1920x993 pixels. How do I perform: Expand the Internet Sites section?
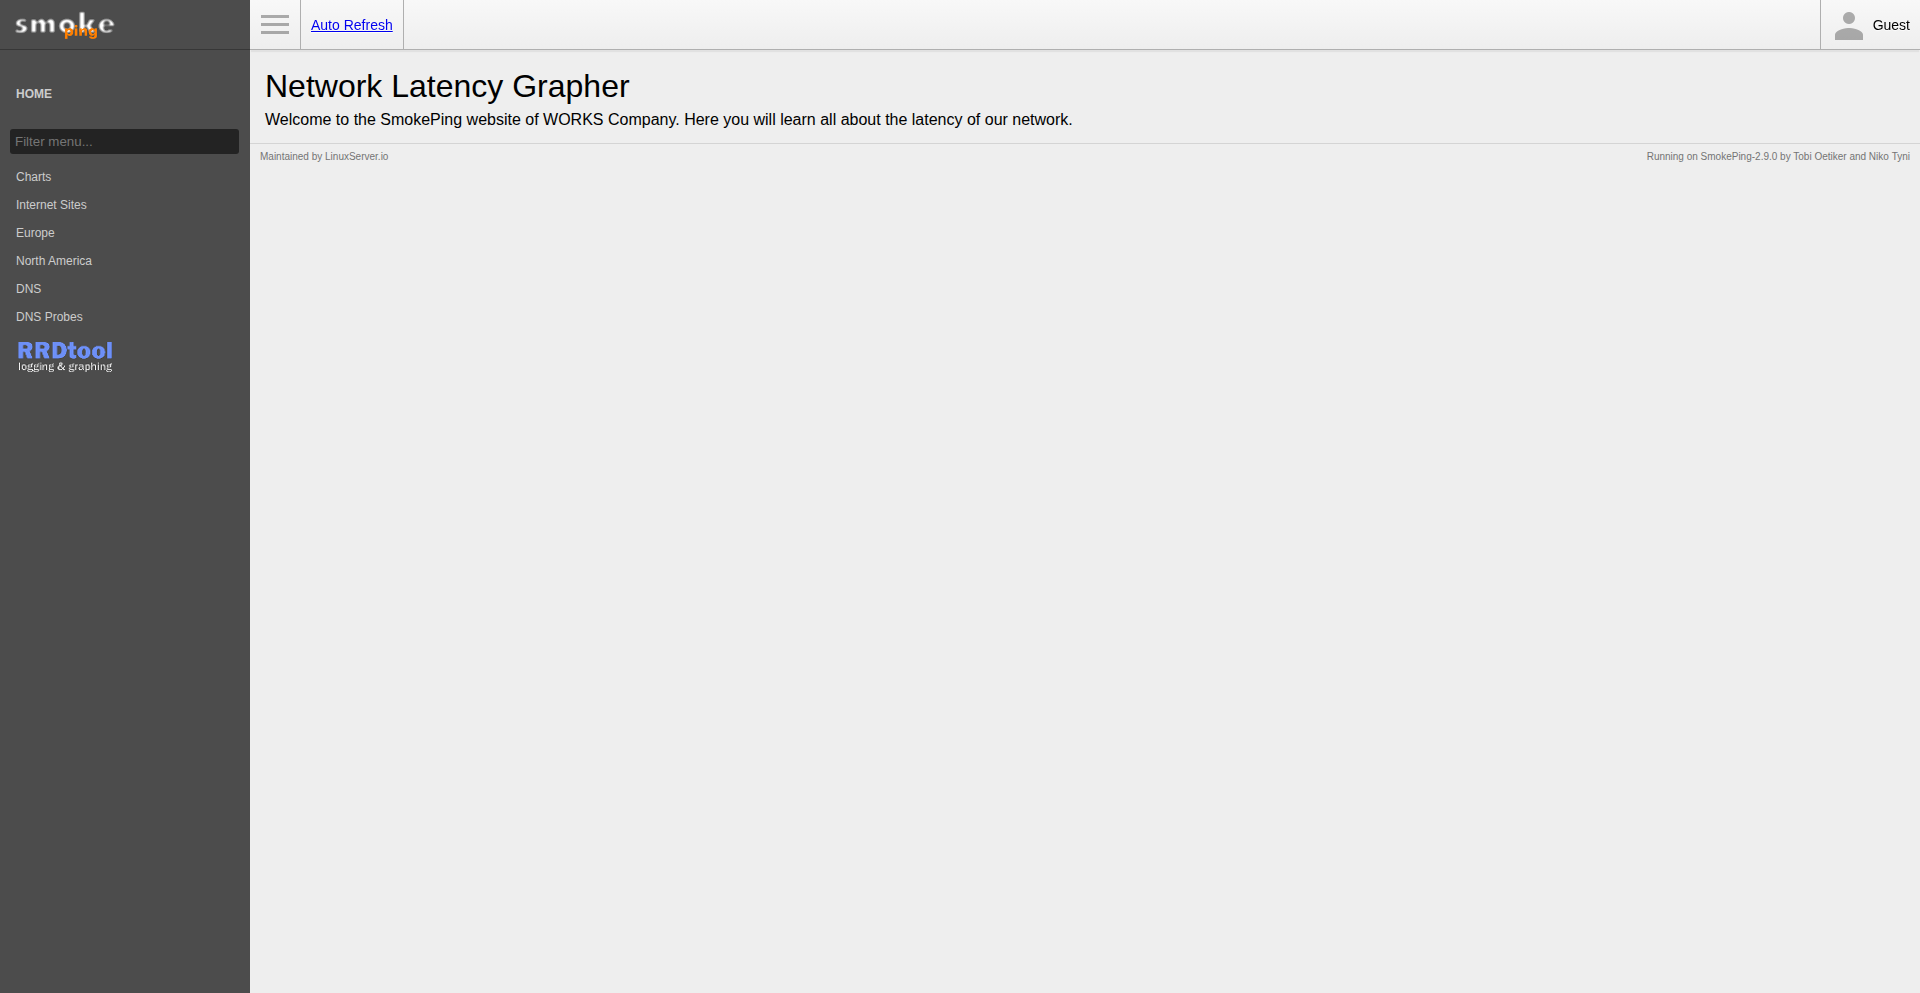[51, 205]
